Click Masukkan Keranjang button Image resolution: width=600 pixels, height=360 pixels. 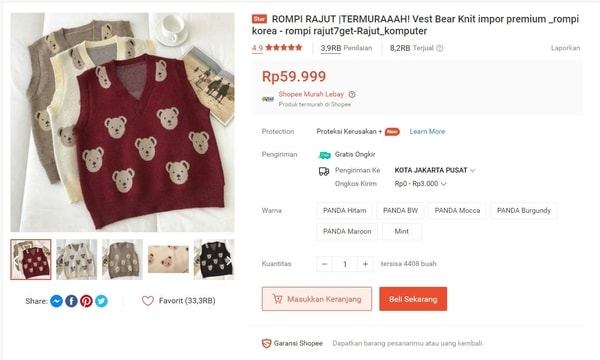(x=317, y=299)
